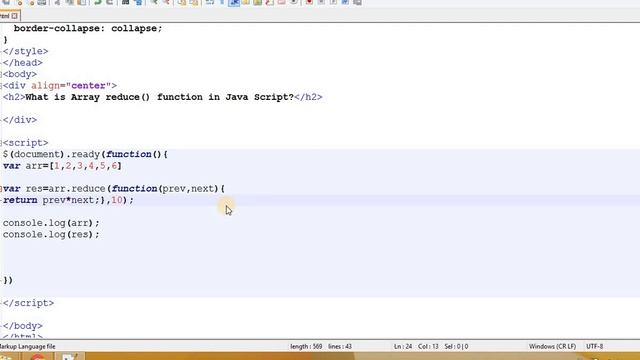Click the closing </head> tag

point(22,63)
